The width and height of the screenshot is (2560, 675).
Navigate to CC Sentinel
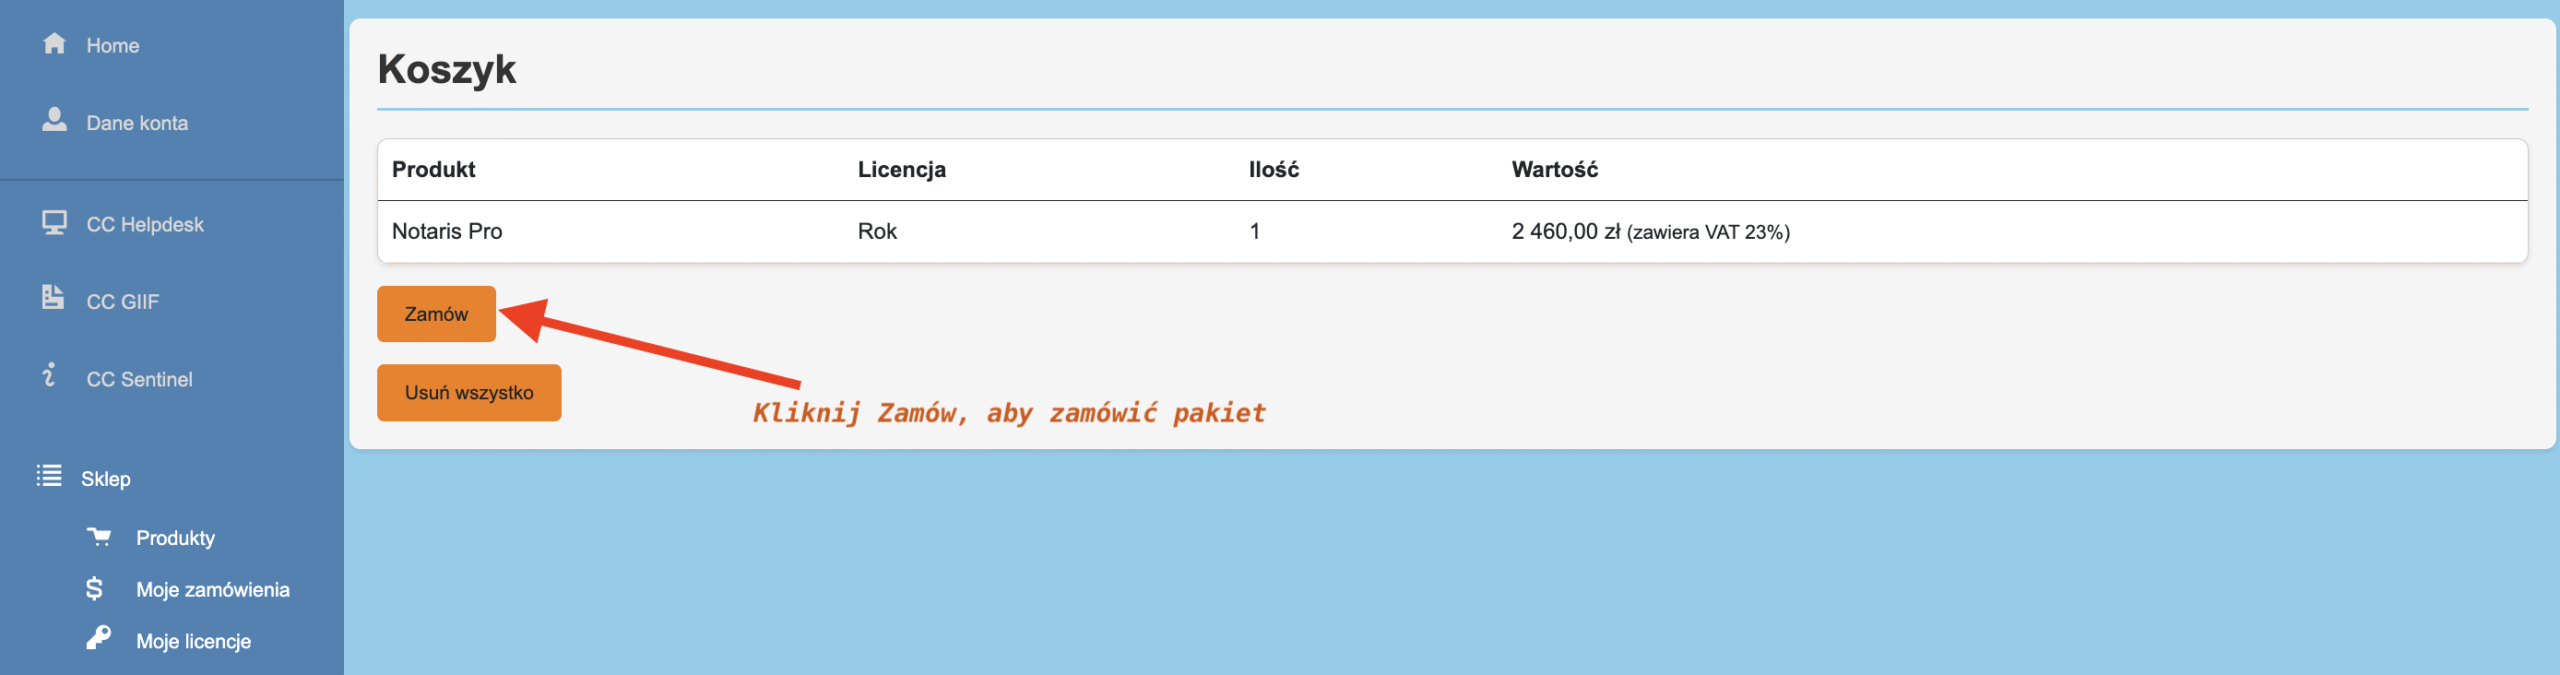(139, 380)
